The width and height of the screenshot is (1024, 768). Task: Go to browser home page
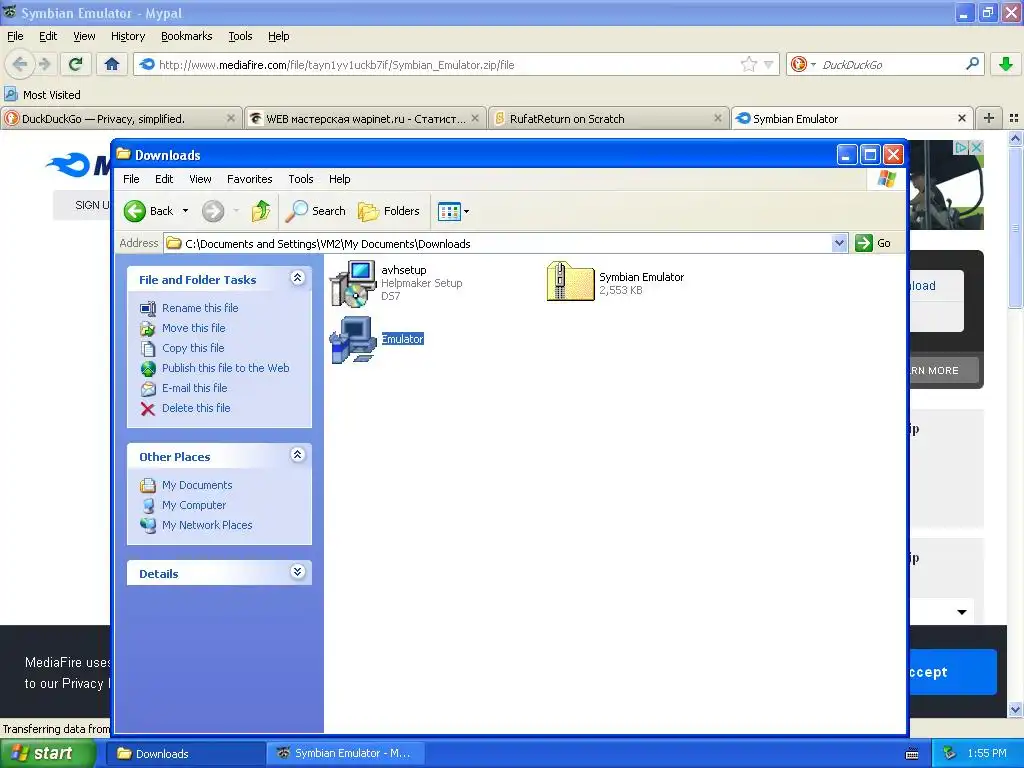pos(112,64)
